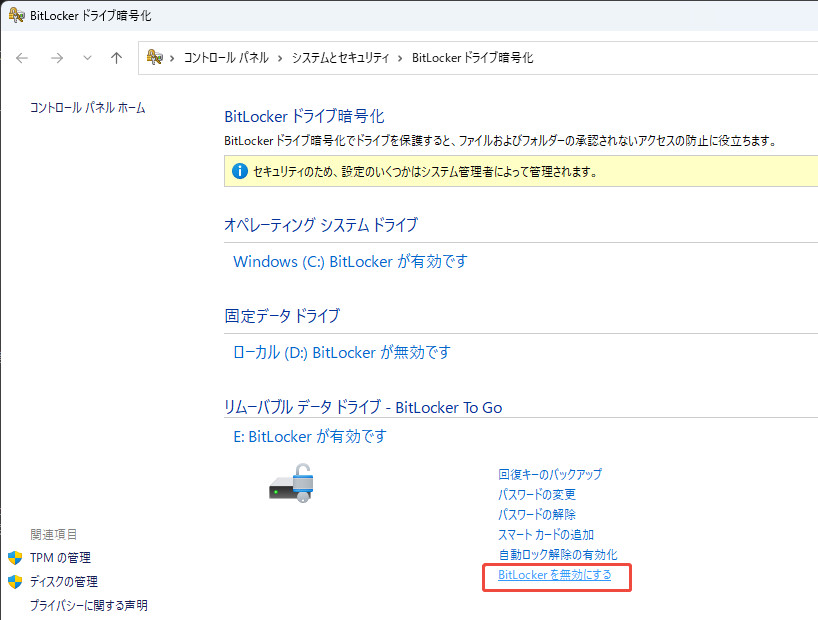Viewport: 818px width, 620px height.
Task: Click パスワードの解除 link
Action: pos(537,514)
